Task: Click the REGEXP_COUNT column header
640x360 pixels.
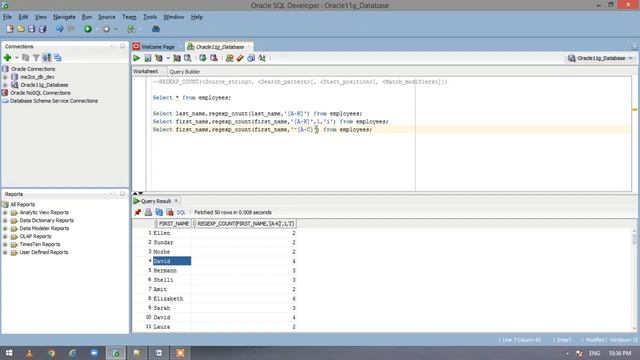Action: pos(244,224)
